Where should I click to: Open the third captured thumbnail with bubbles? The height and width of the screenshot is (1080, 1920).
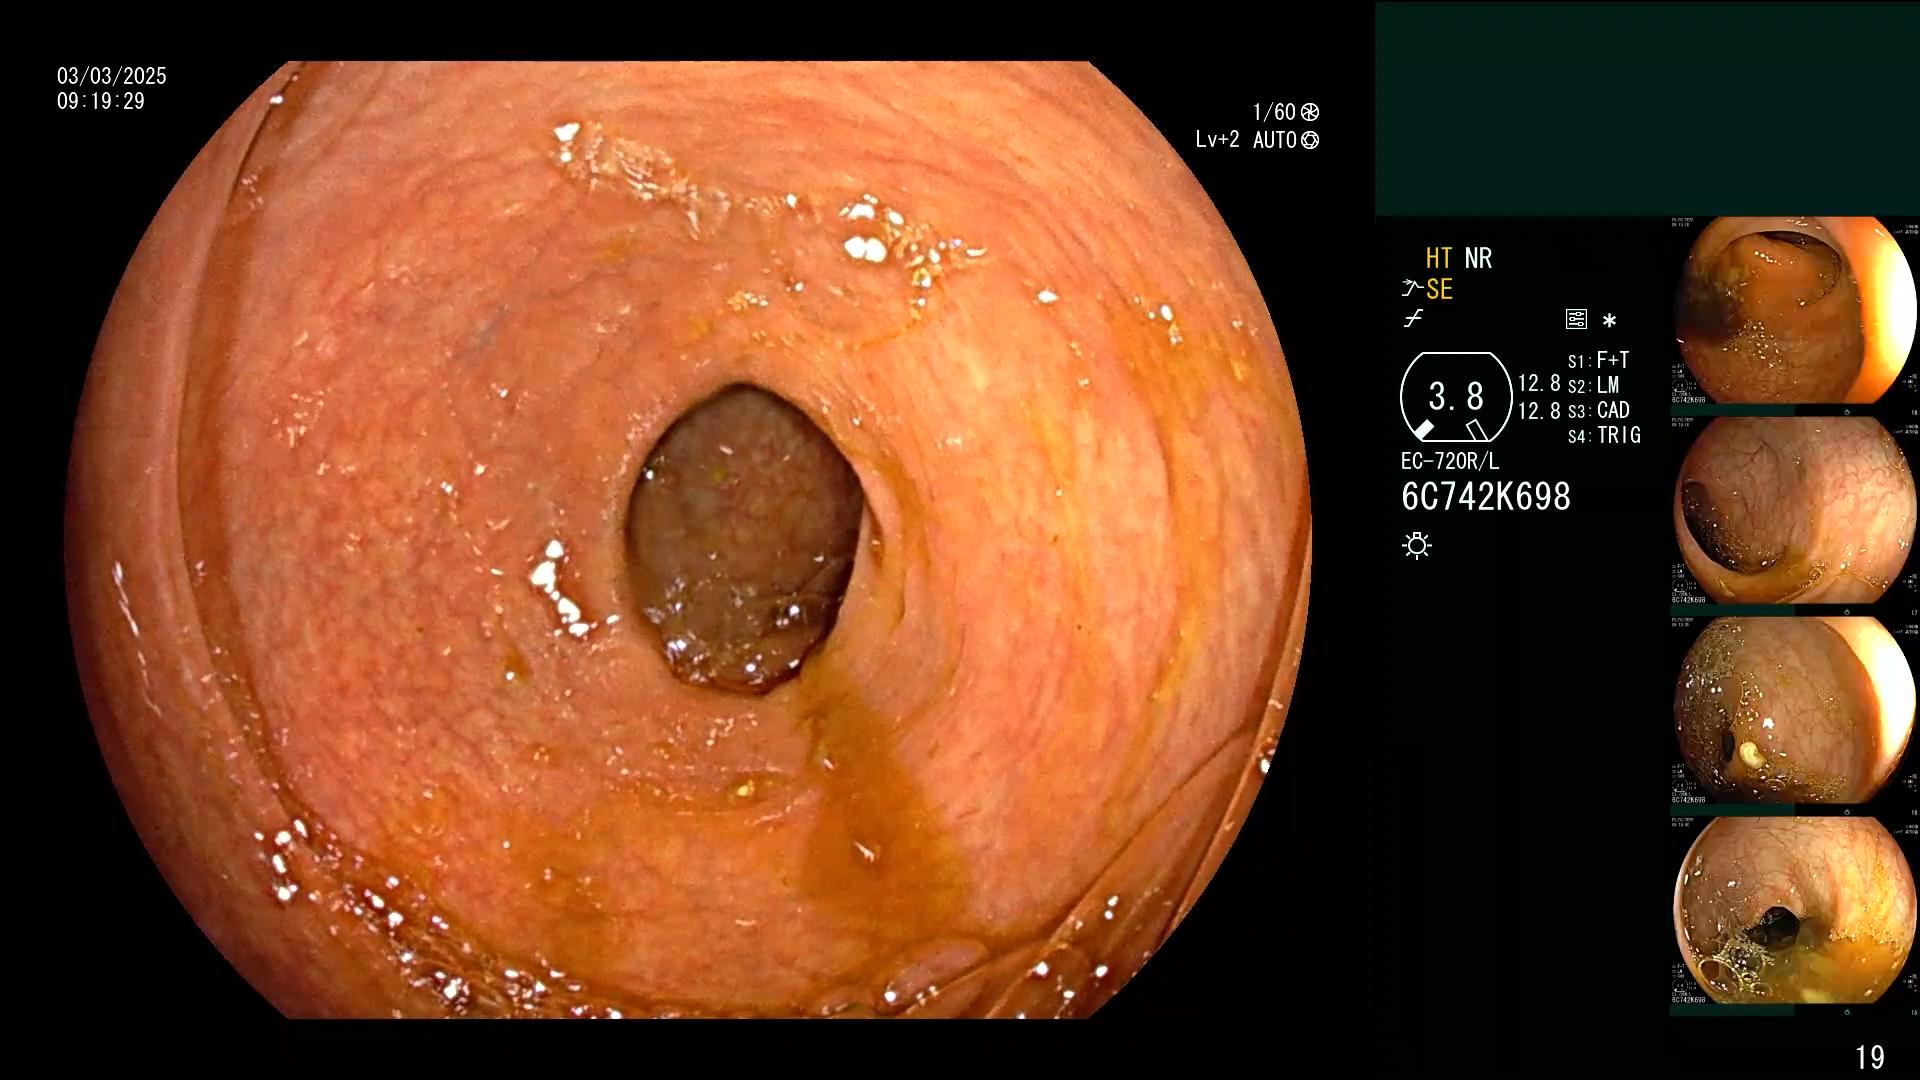(1795, 710)
